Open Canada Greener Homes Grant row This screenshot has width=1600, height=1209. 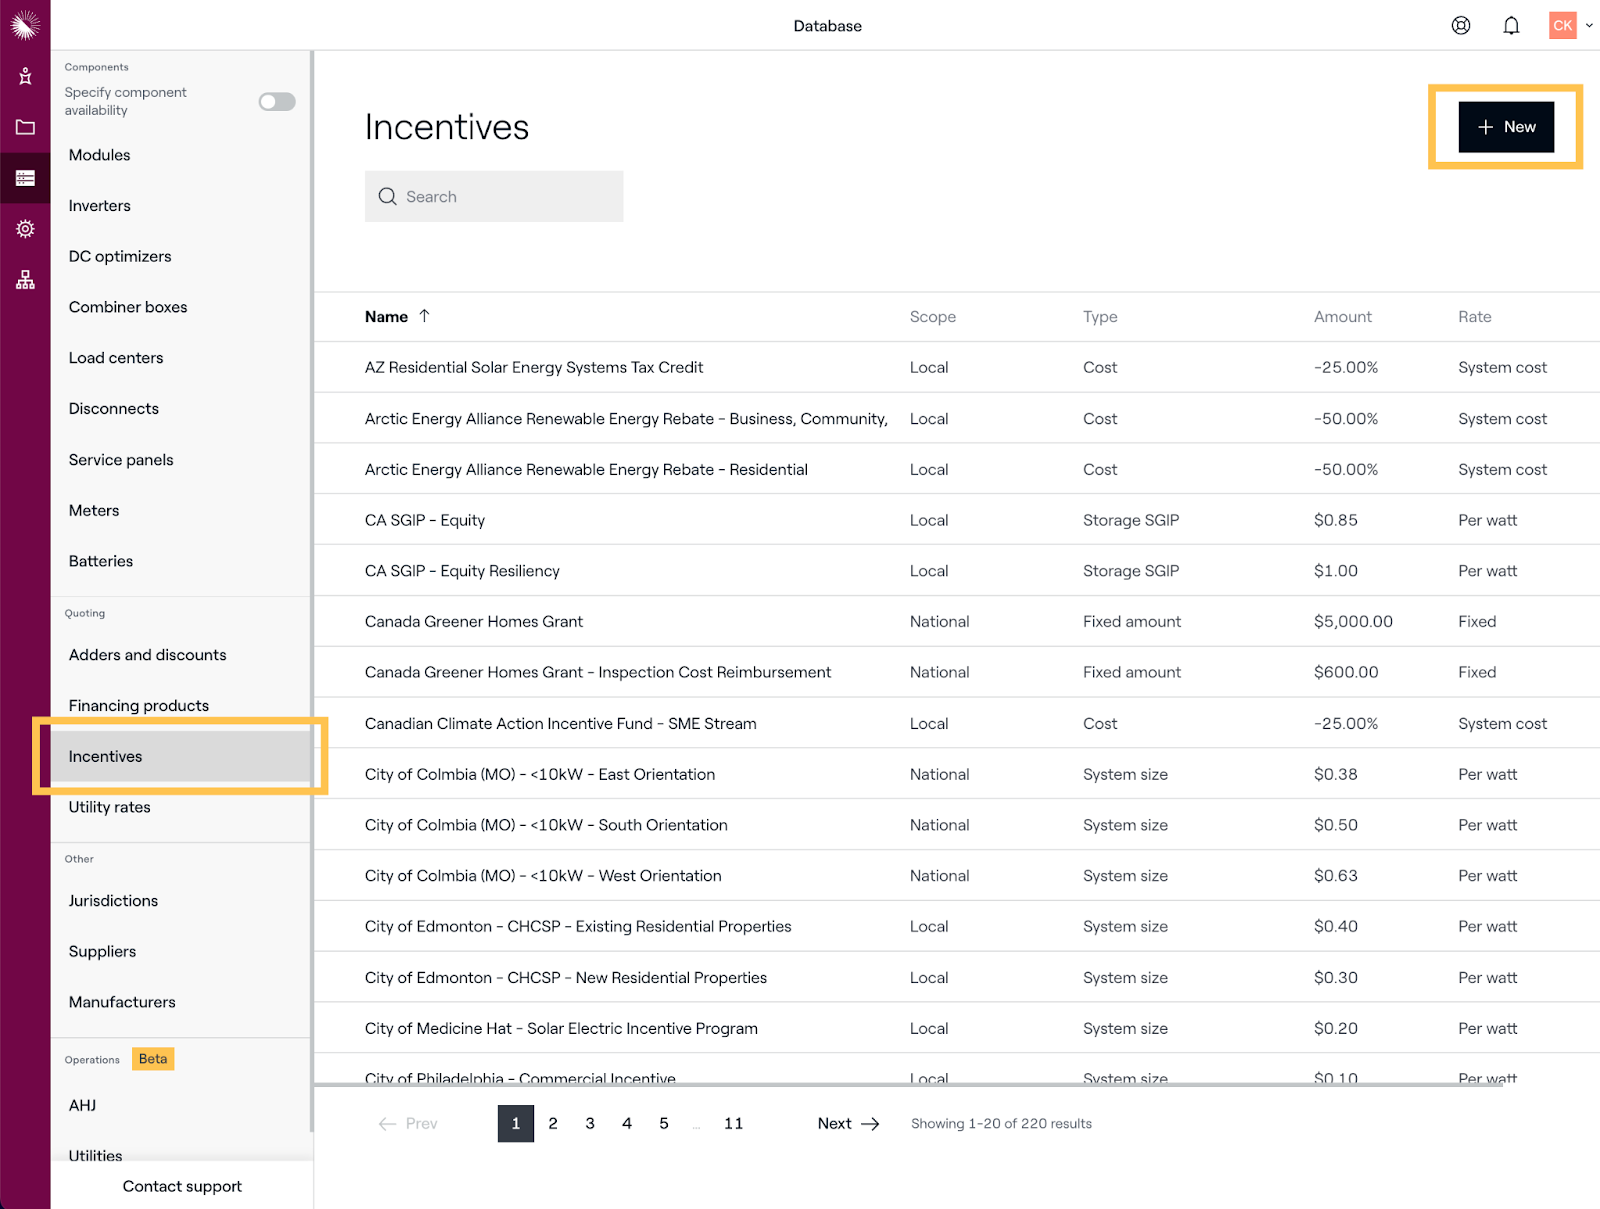tap(474, 622)
